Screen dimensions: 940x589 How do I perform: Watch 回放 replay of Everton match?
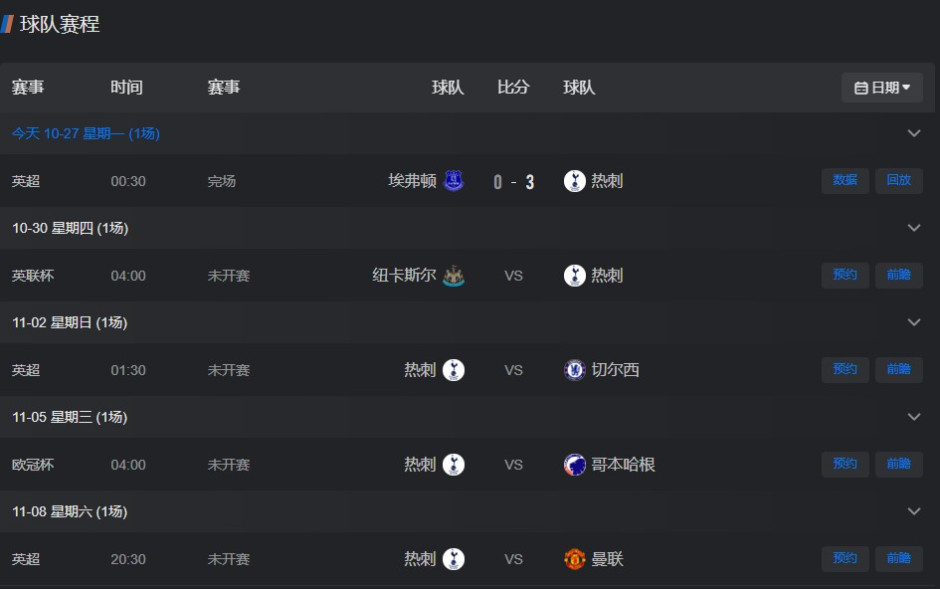tap(898, 181)
